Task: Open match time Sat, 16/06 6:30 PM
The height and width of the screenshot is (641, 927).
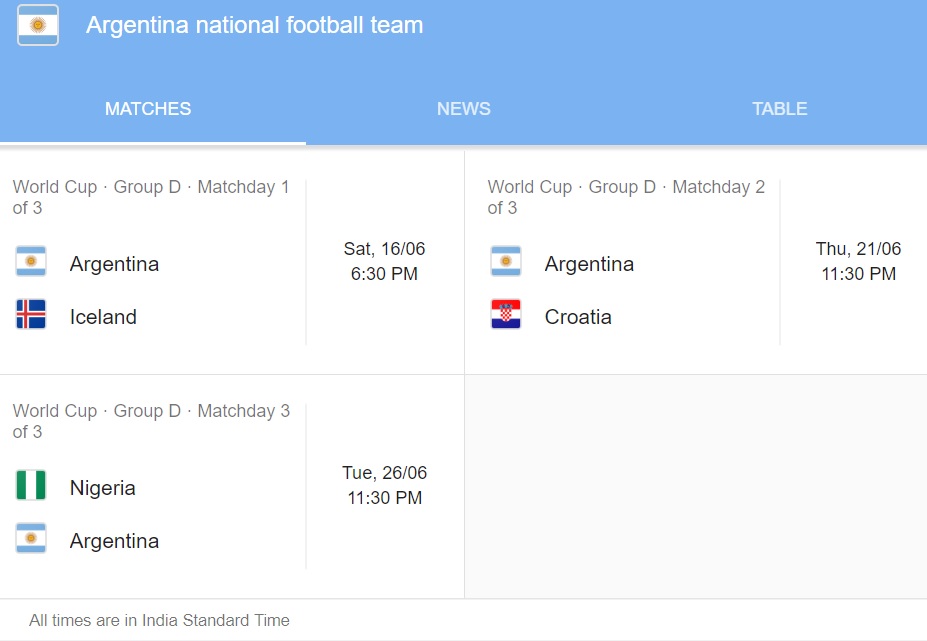Action: (384, 261)
